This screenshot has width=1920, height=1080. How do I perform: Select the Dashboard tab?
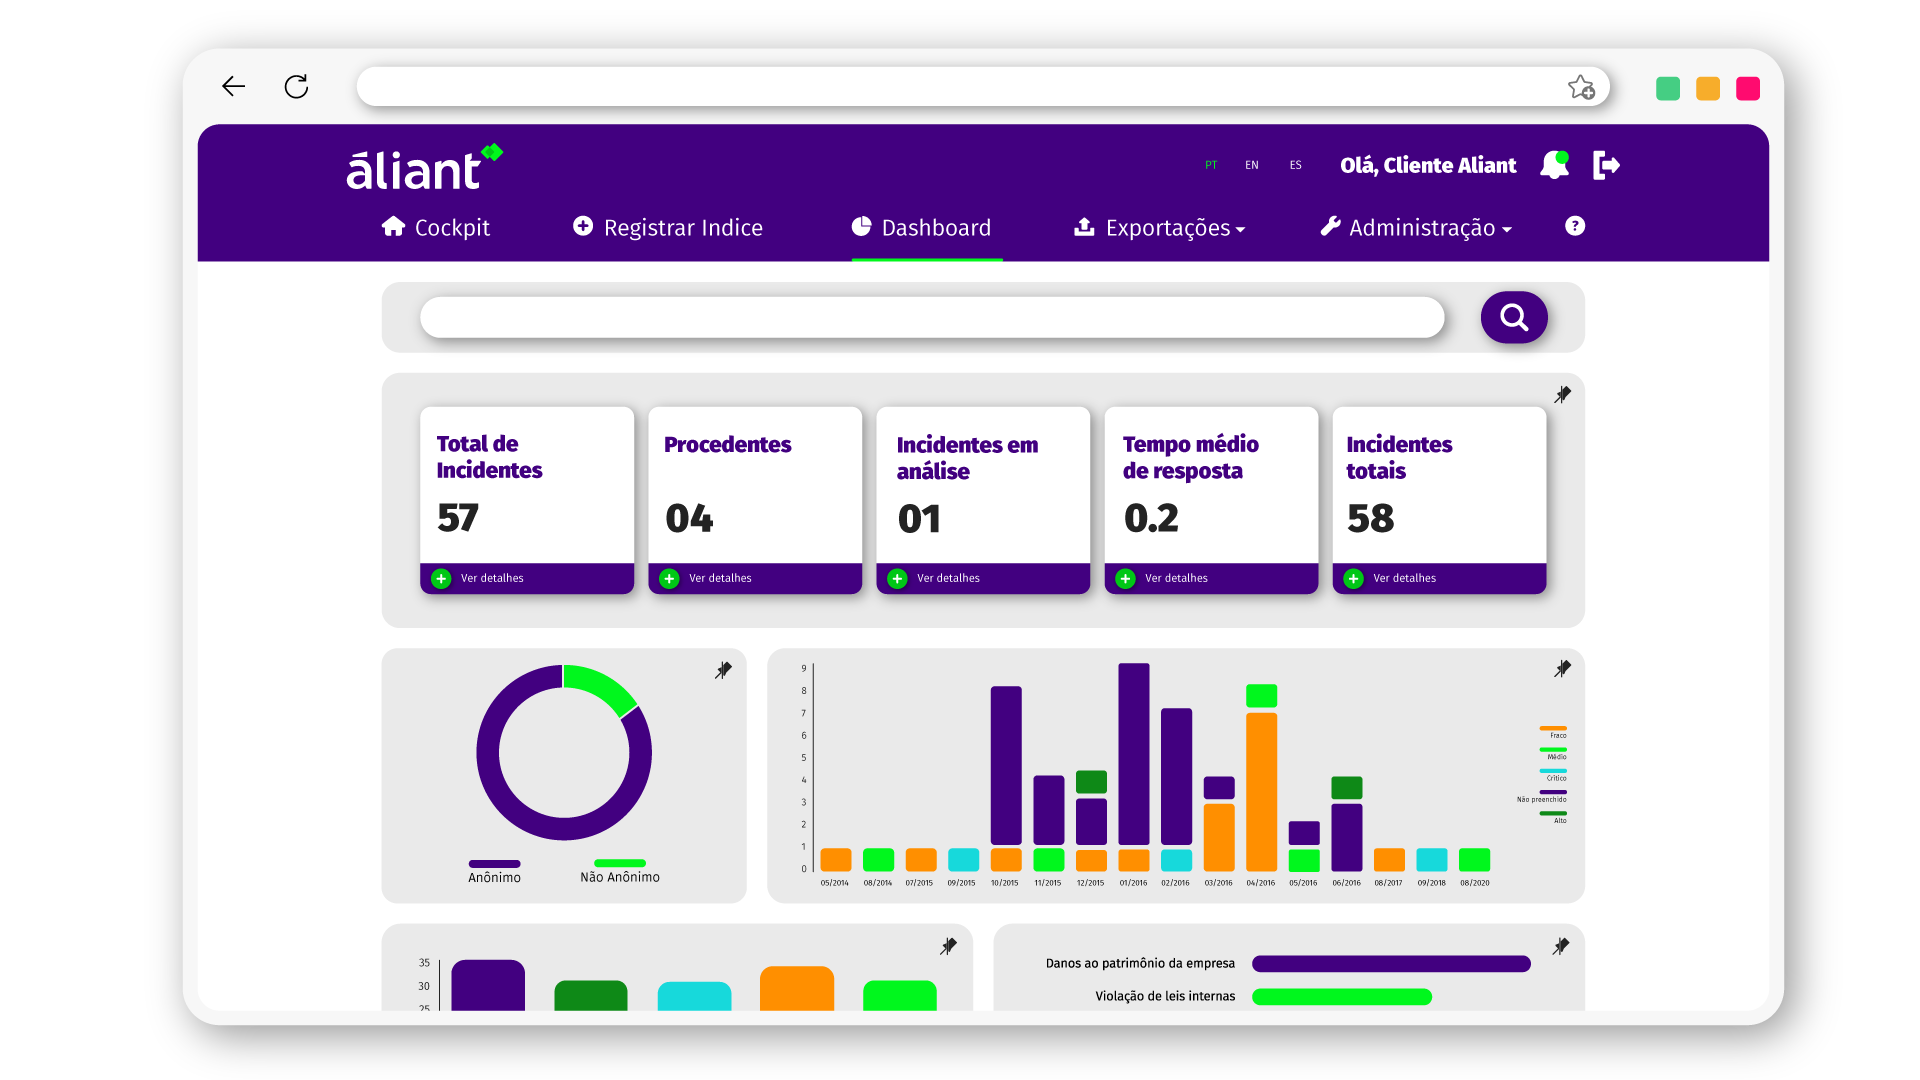pos(922,227)
